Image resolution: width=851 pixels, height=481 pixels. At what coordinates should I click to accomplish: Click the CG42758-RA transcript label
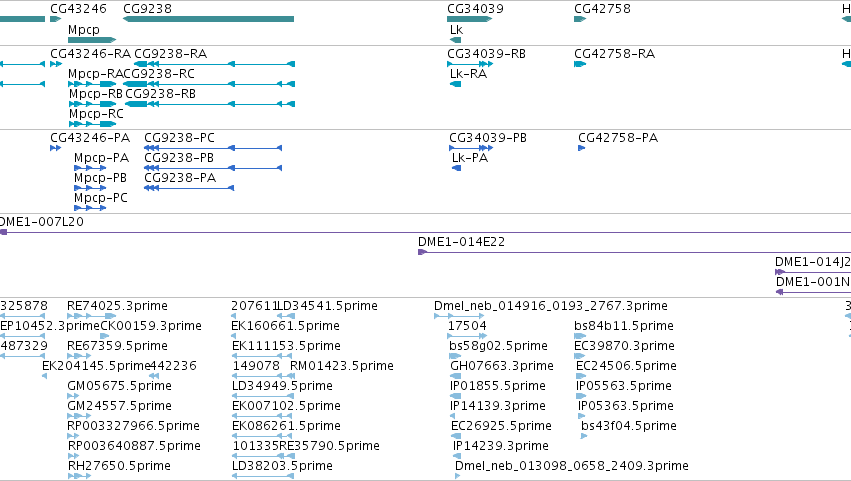tap(614, 54)
